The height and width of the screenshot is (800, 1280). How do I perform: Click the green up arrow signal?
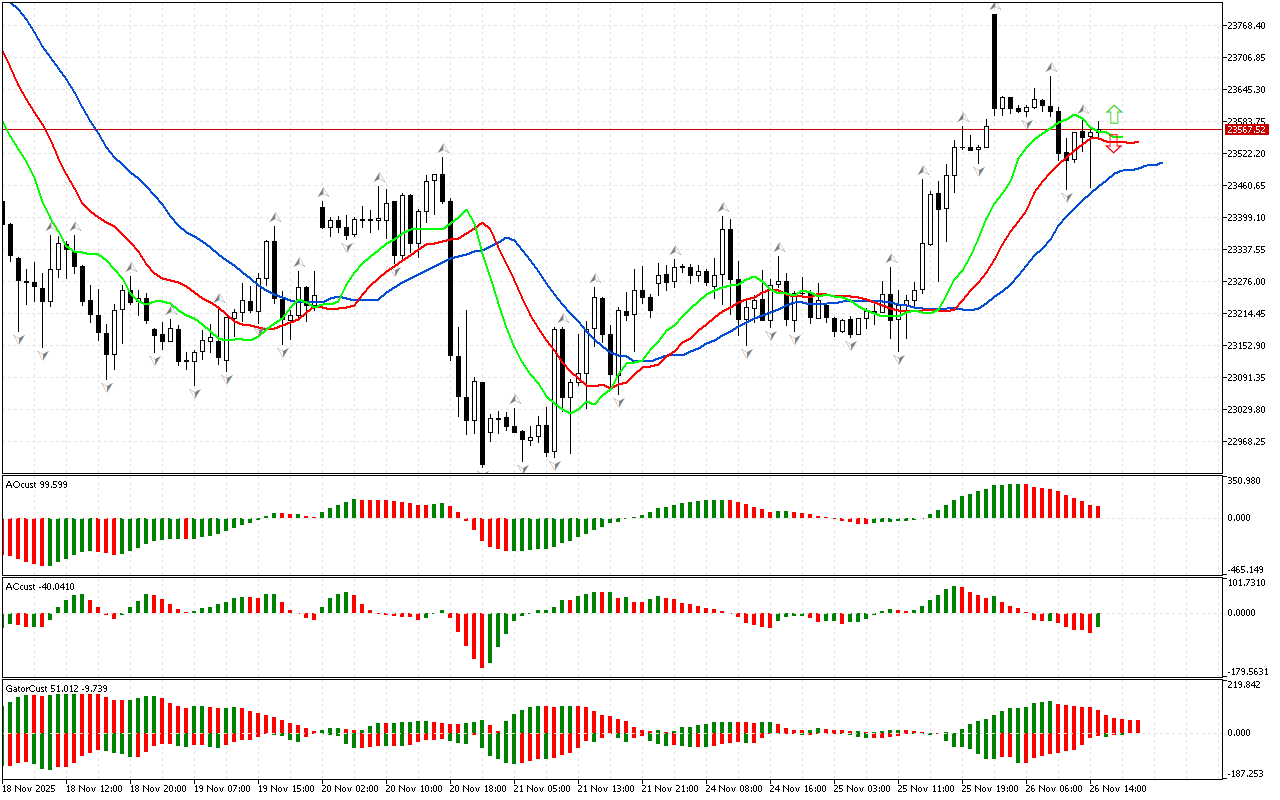[x=1114, y=113]
